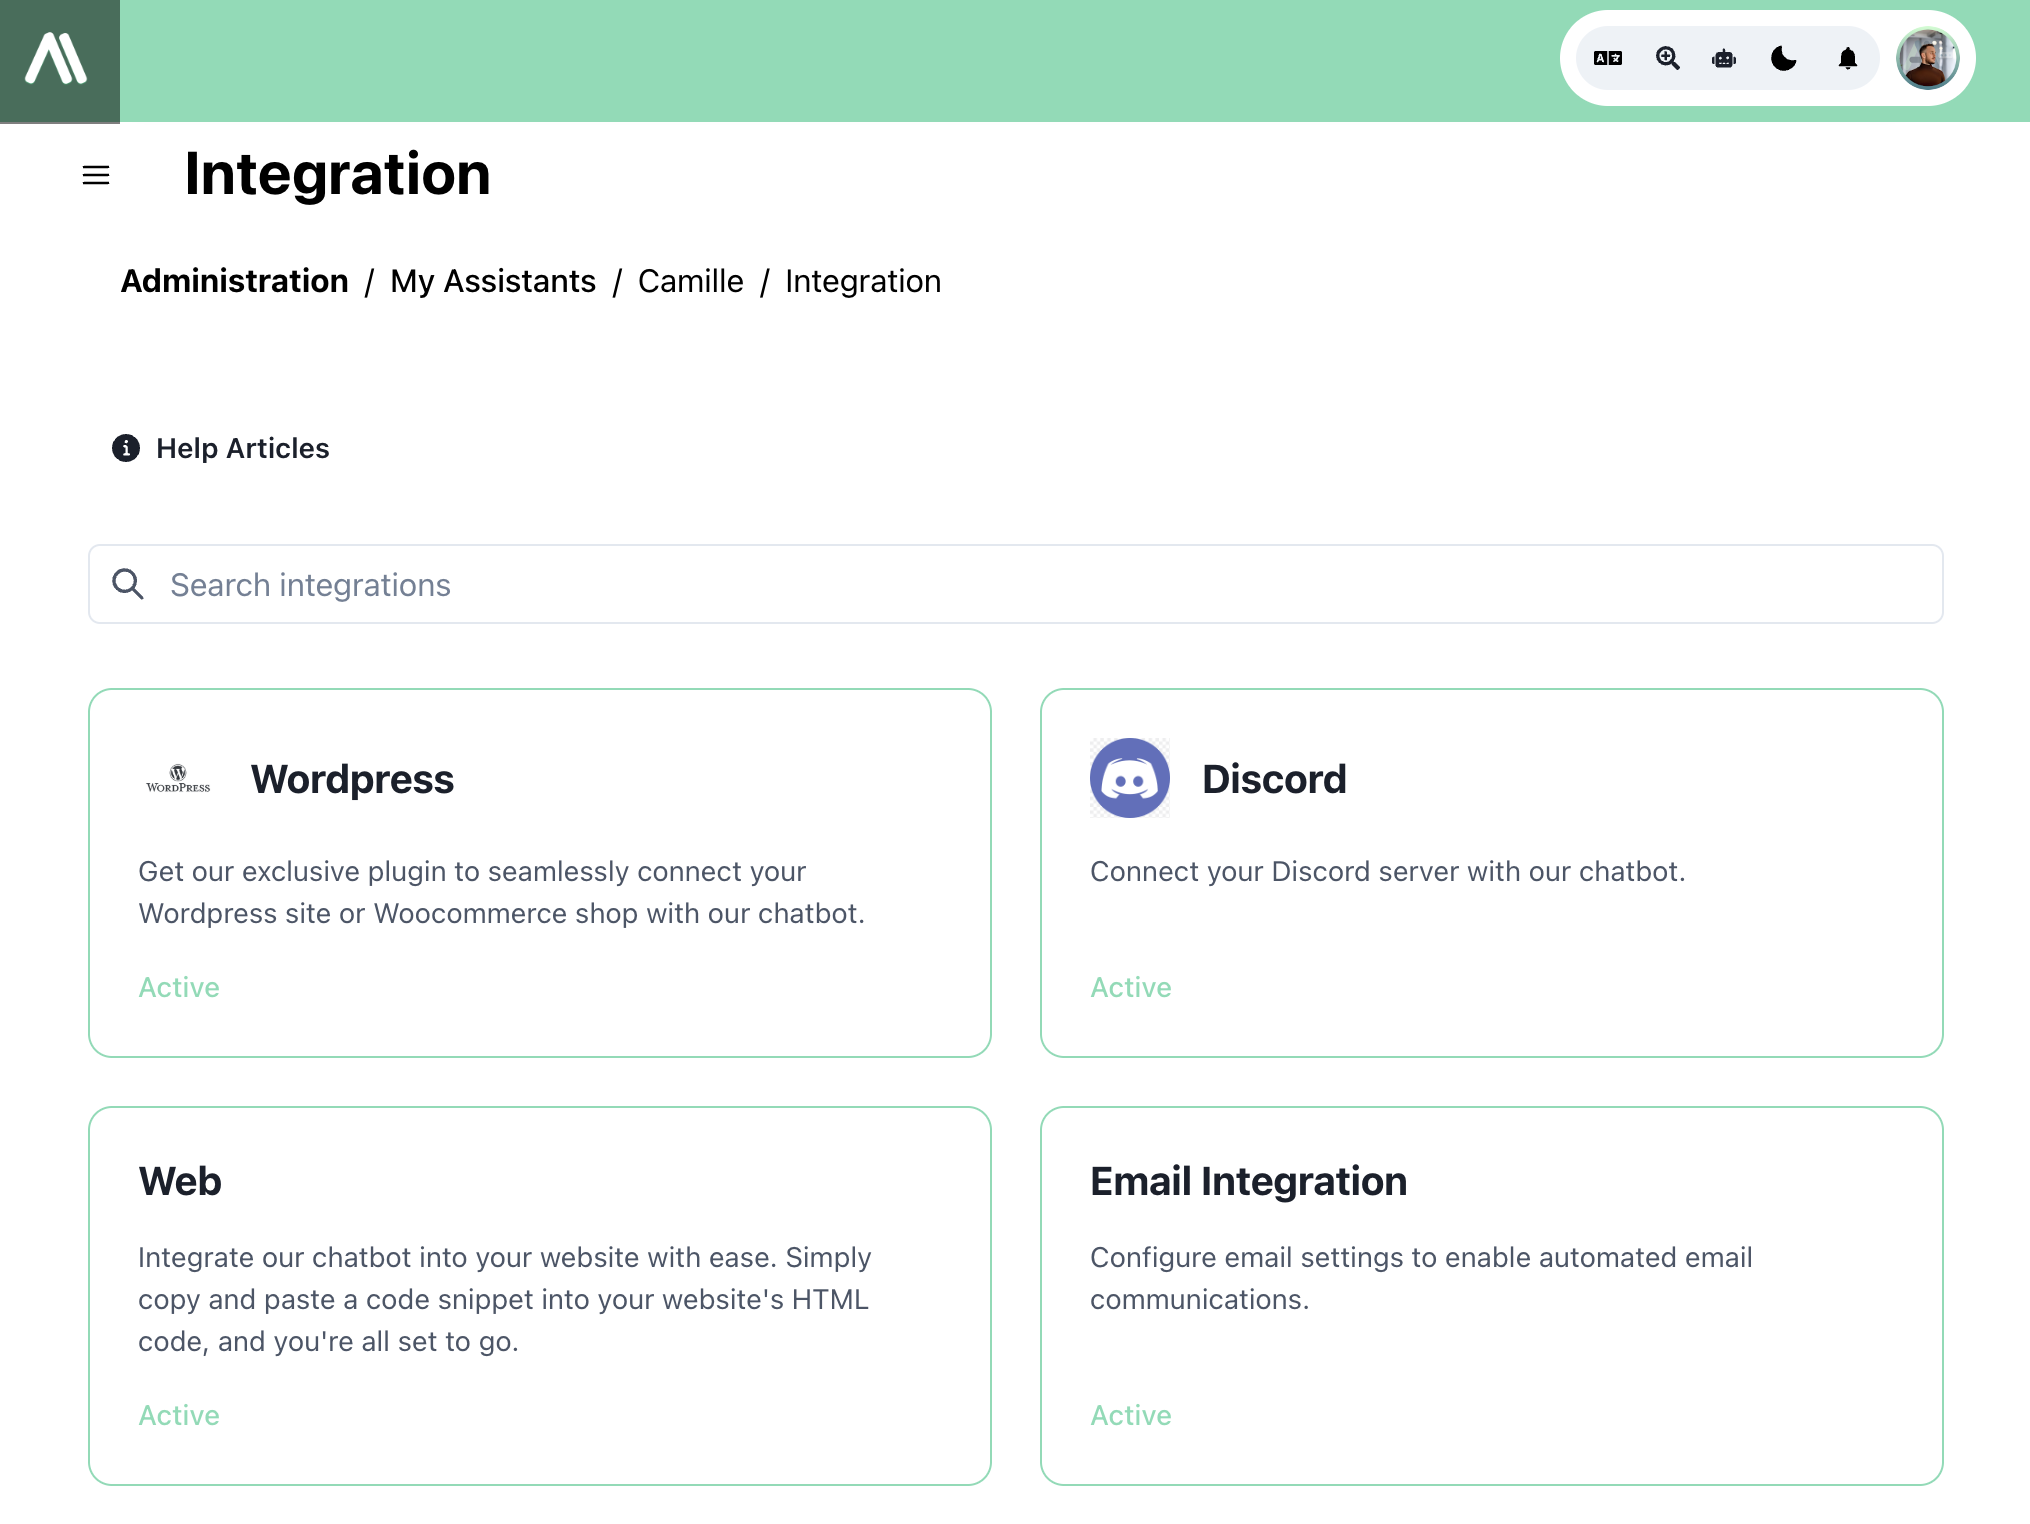Image resolution: width=2030 pixels, height=1524 pixels.
Task: Click the Search integrations input field
Action: tap(1015, 583)
